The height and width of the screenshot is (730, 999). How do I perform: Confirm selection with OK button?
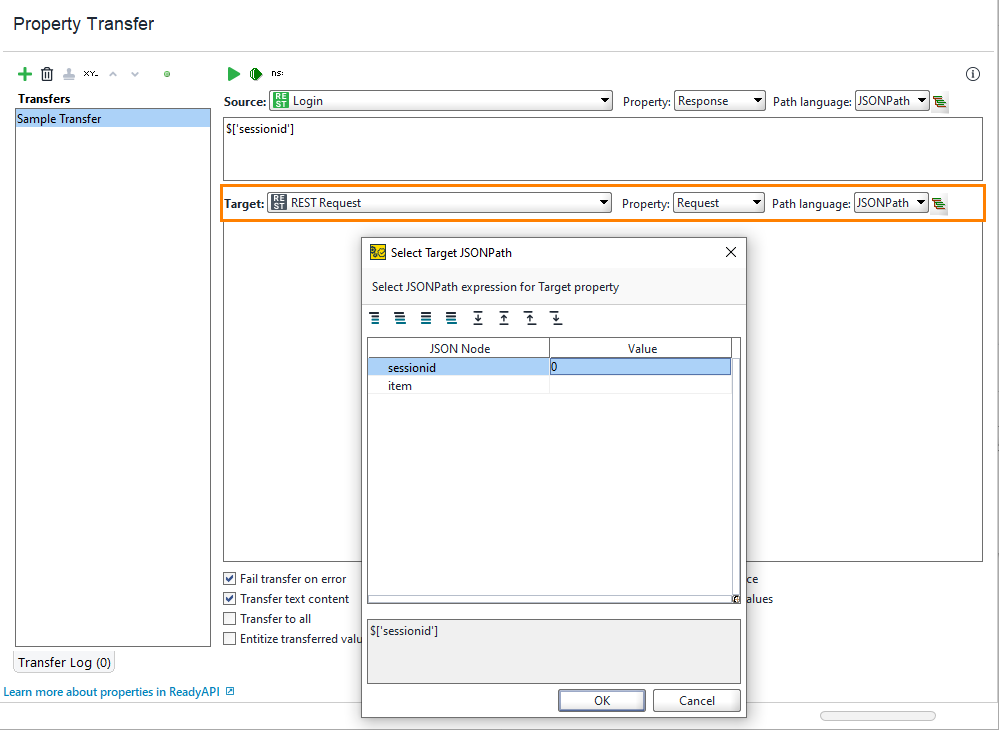pos(601,700)
